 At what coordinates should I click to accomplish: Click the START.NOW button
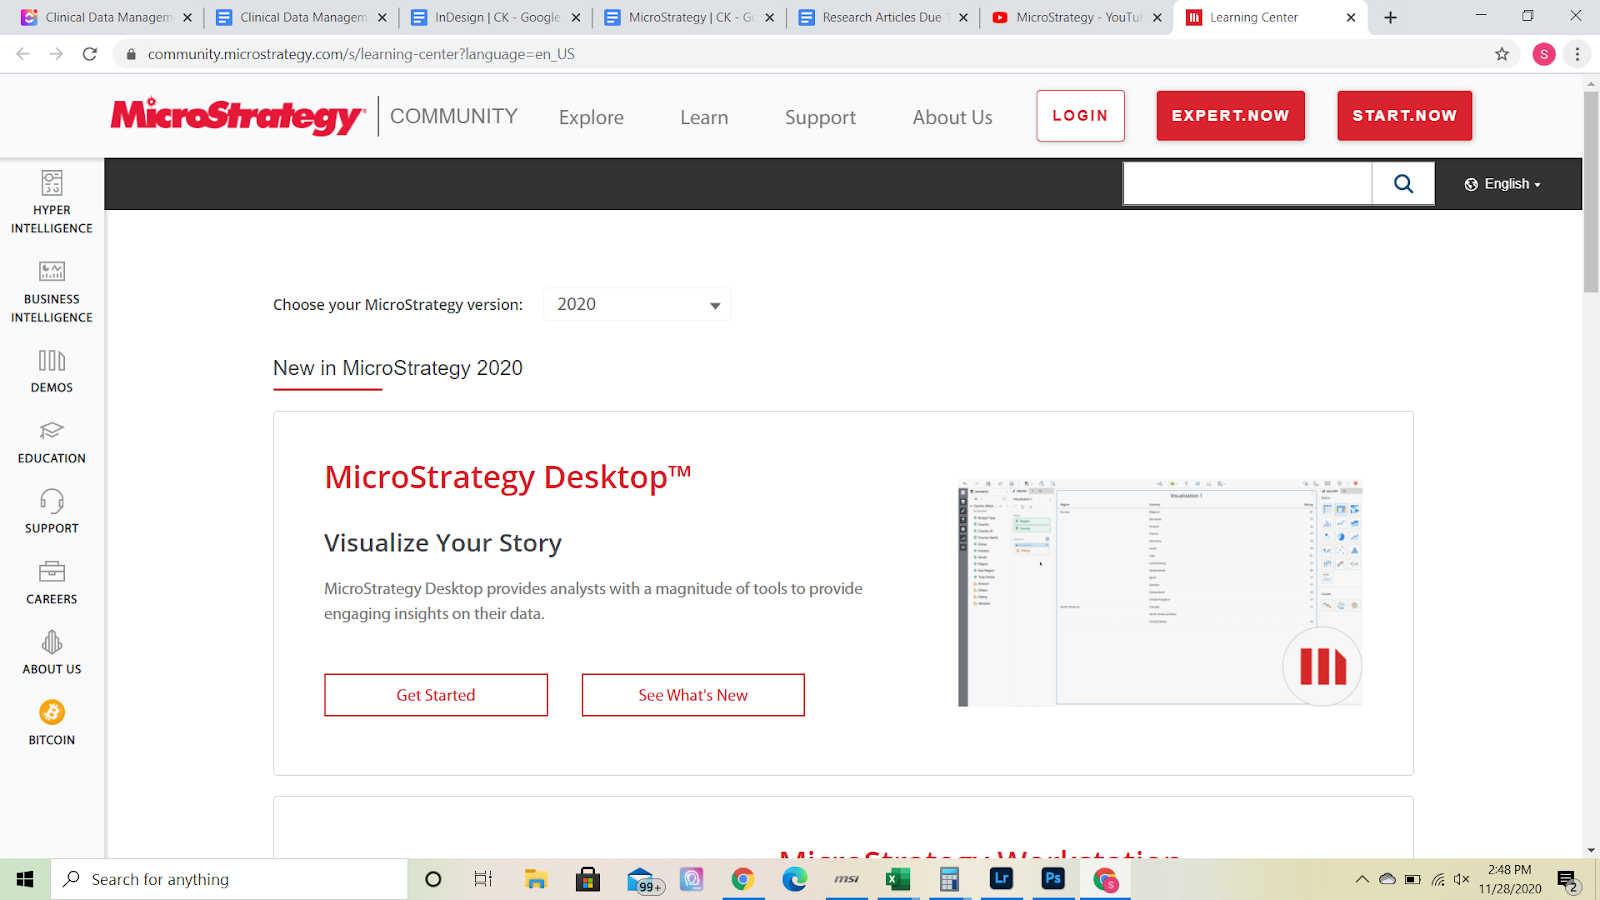point(1404,116)
